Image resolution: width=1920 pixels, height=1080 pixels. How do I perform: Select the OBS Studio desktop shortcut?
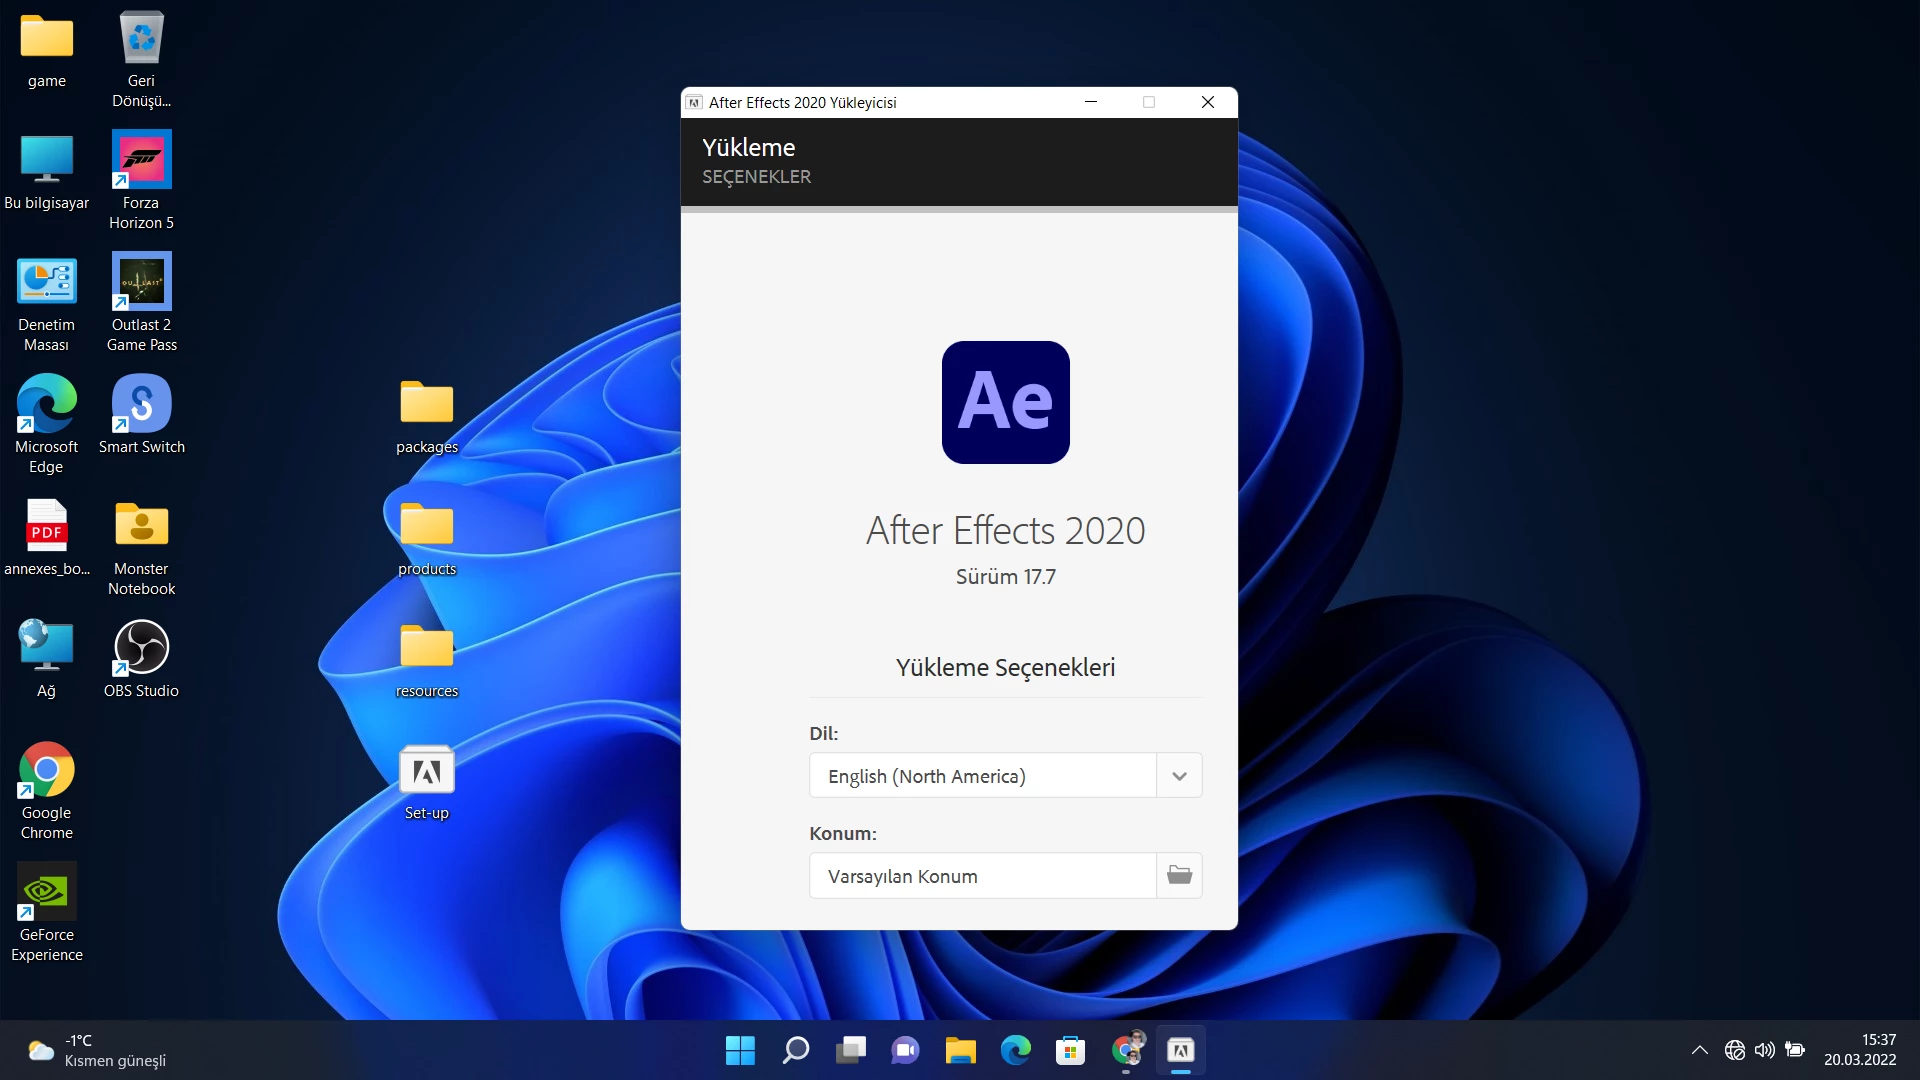[141, 648]
